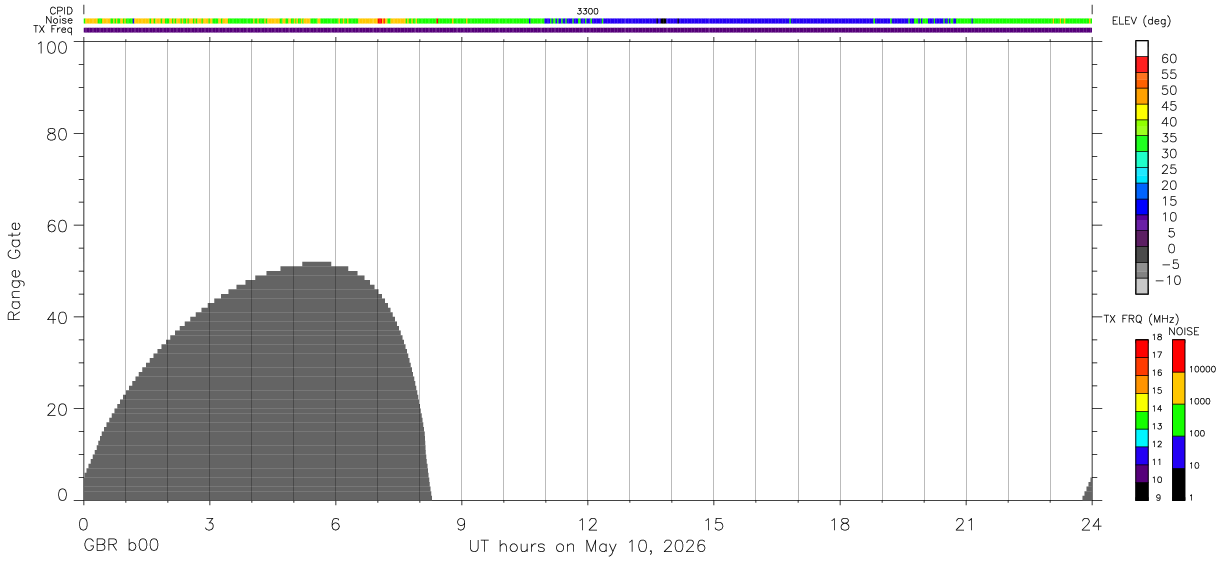Click the ELEV legend label '30'
This screenshot has width=1228, height=567.
(1167, 154)
